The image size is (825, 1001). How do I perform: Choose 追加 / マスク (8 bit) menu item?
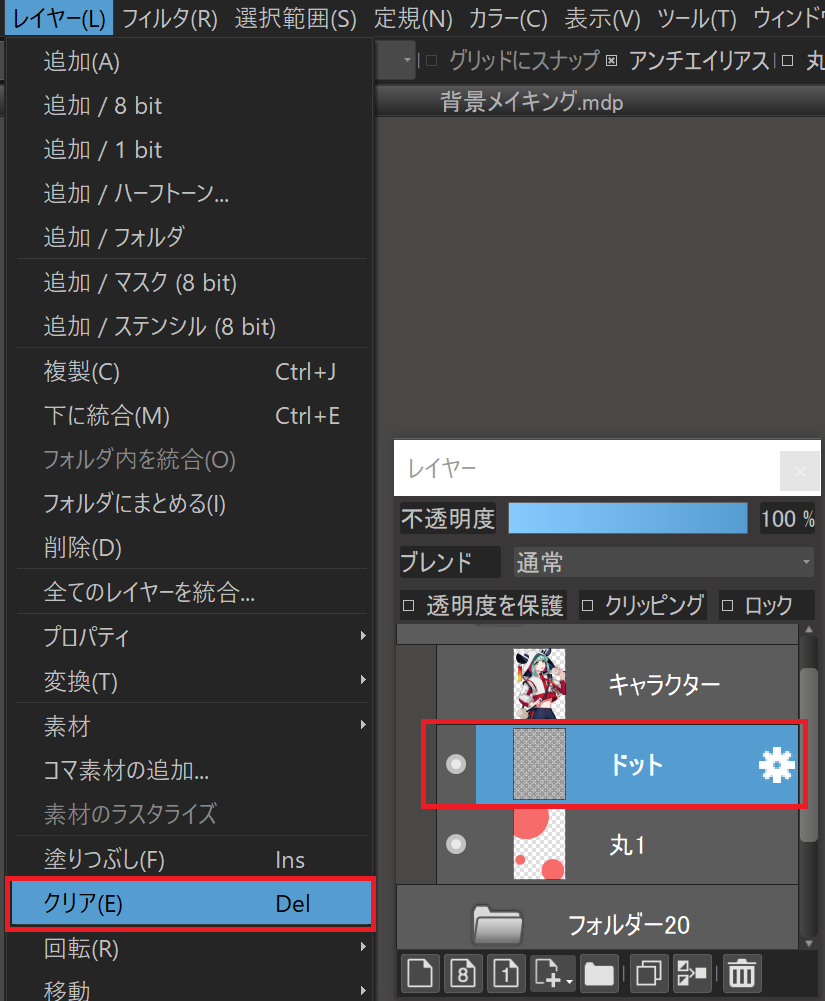click(191, 282)
